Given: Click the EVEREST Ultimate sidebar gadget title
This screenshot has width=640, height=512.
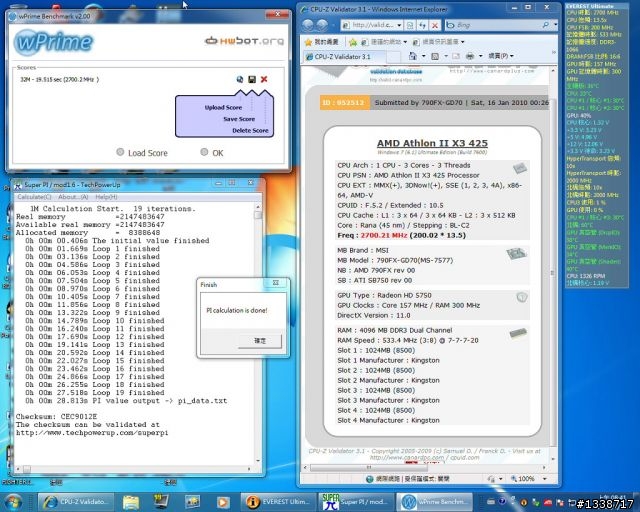Looking at the screenshot, I should pyautogui.click(x=590, y=6).
